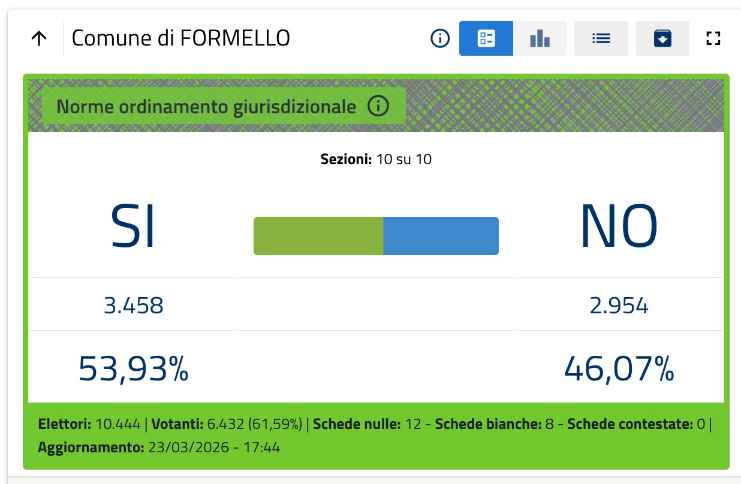Expand the panel to fullscreen
This screenshot has height=484, width=741.
pyautogui.click(x=713, y=39)
